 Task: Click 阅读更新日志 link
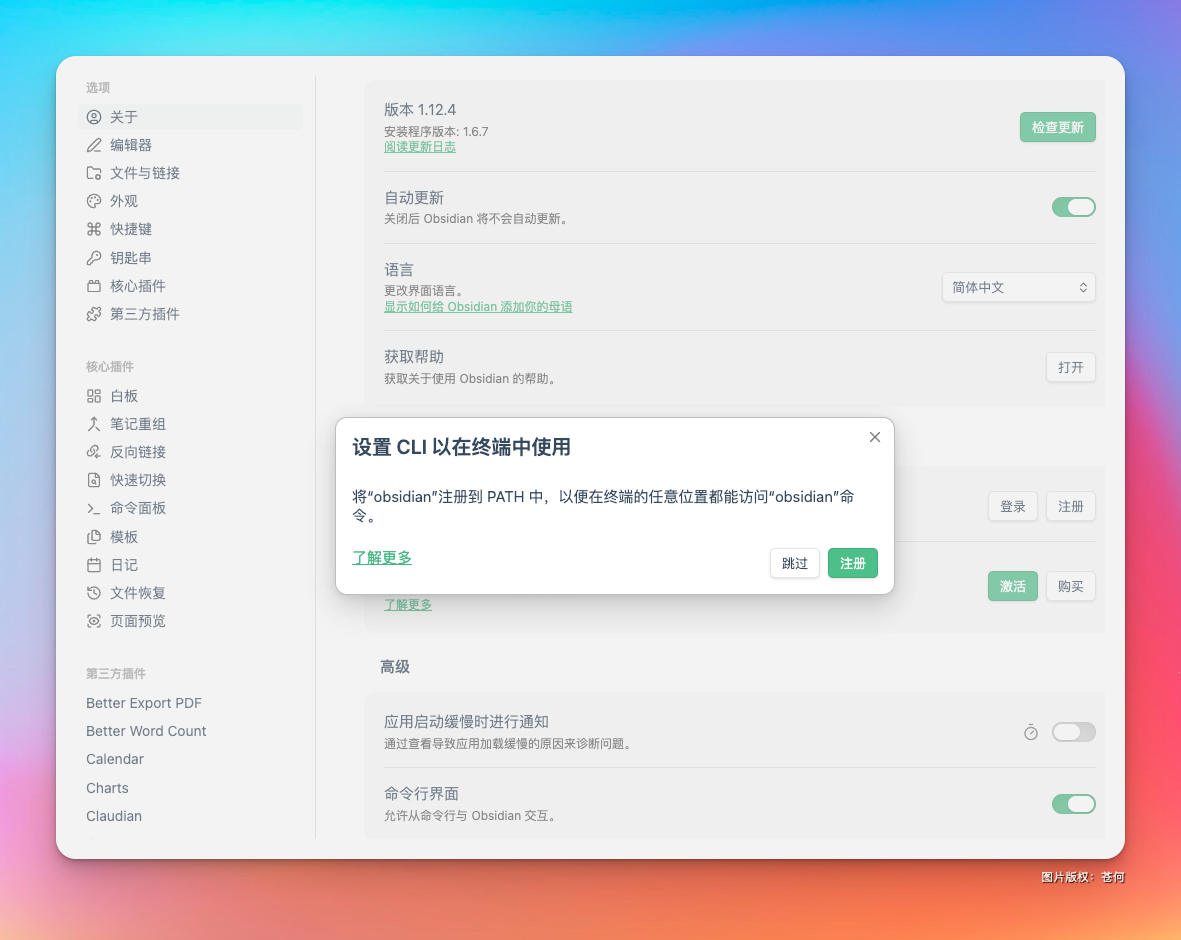click(x=420, y=147)
